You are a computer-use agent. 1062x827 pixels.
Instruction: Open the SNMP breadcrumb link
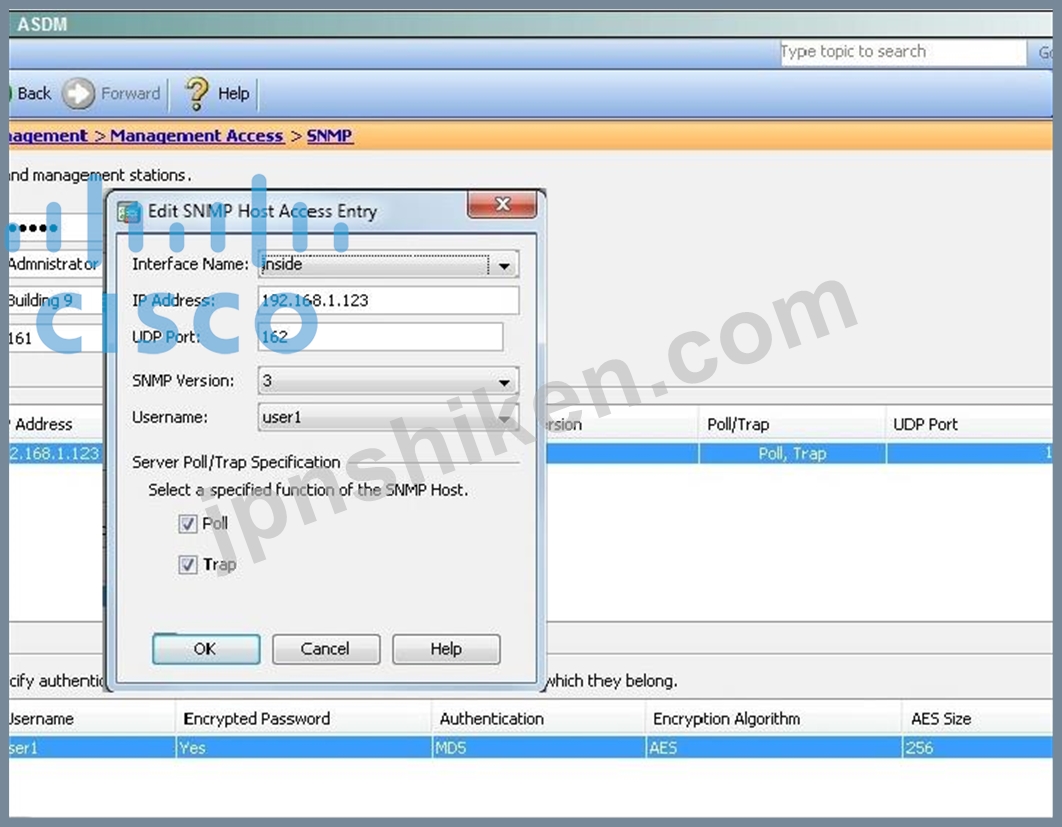click(329, 135)
